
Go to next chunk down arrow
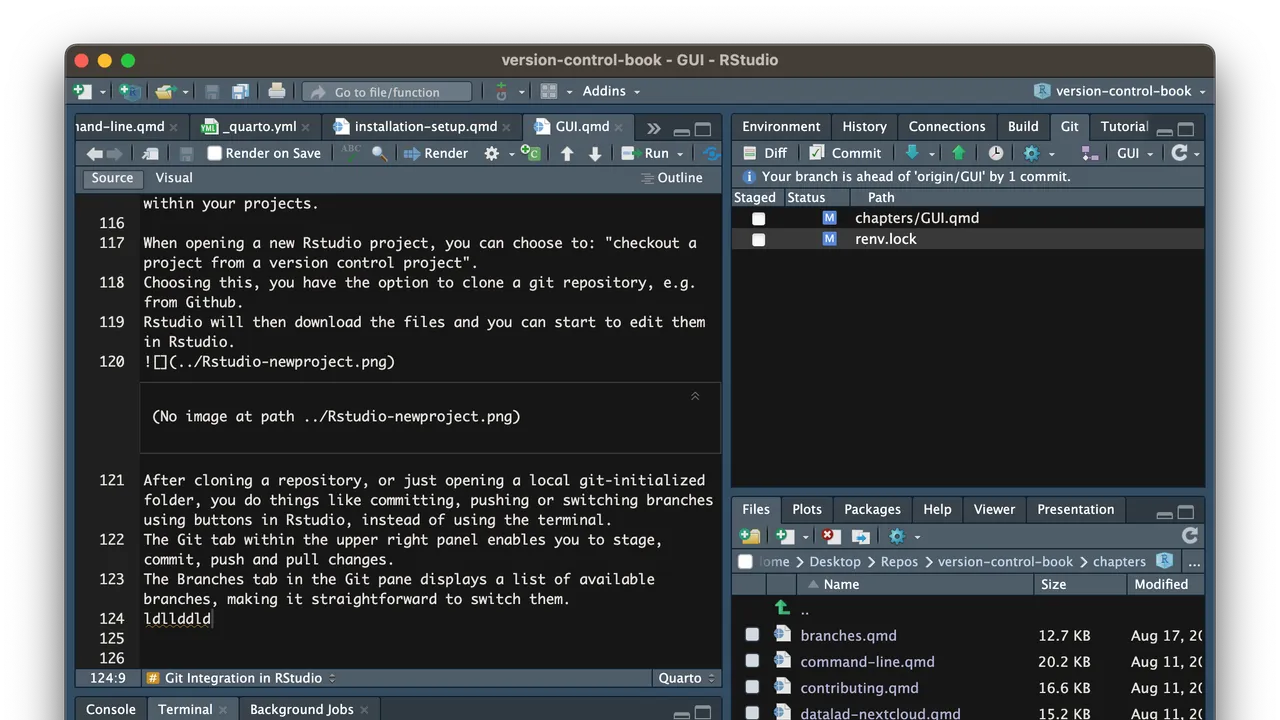(595, 153)
